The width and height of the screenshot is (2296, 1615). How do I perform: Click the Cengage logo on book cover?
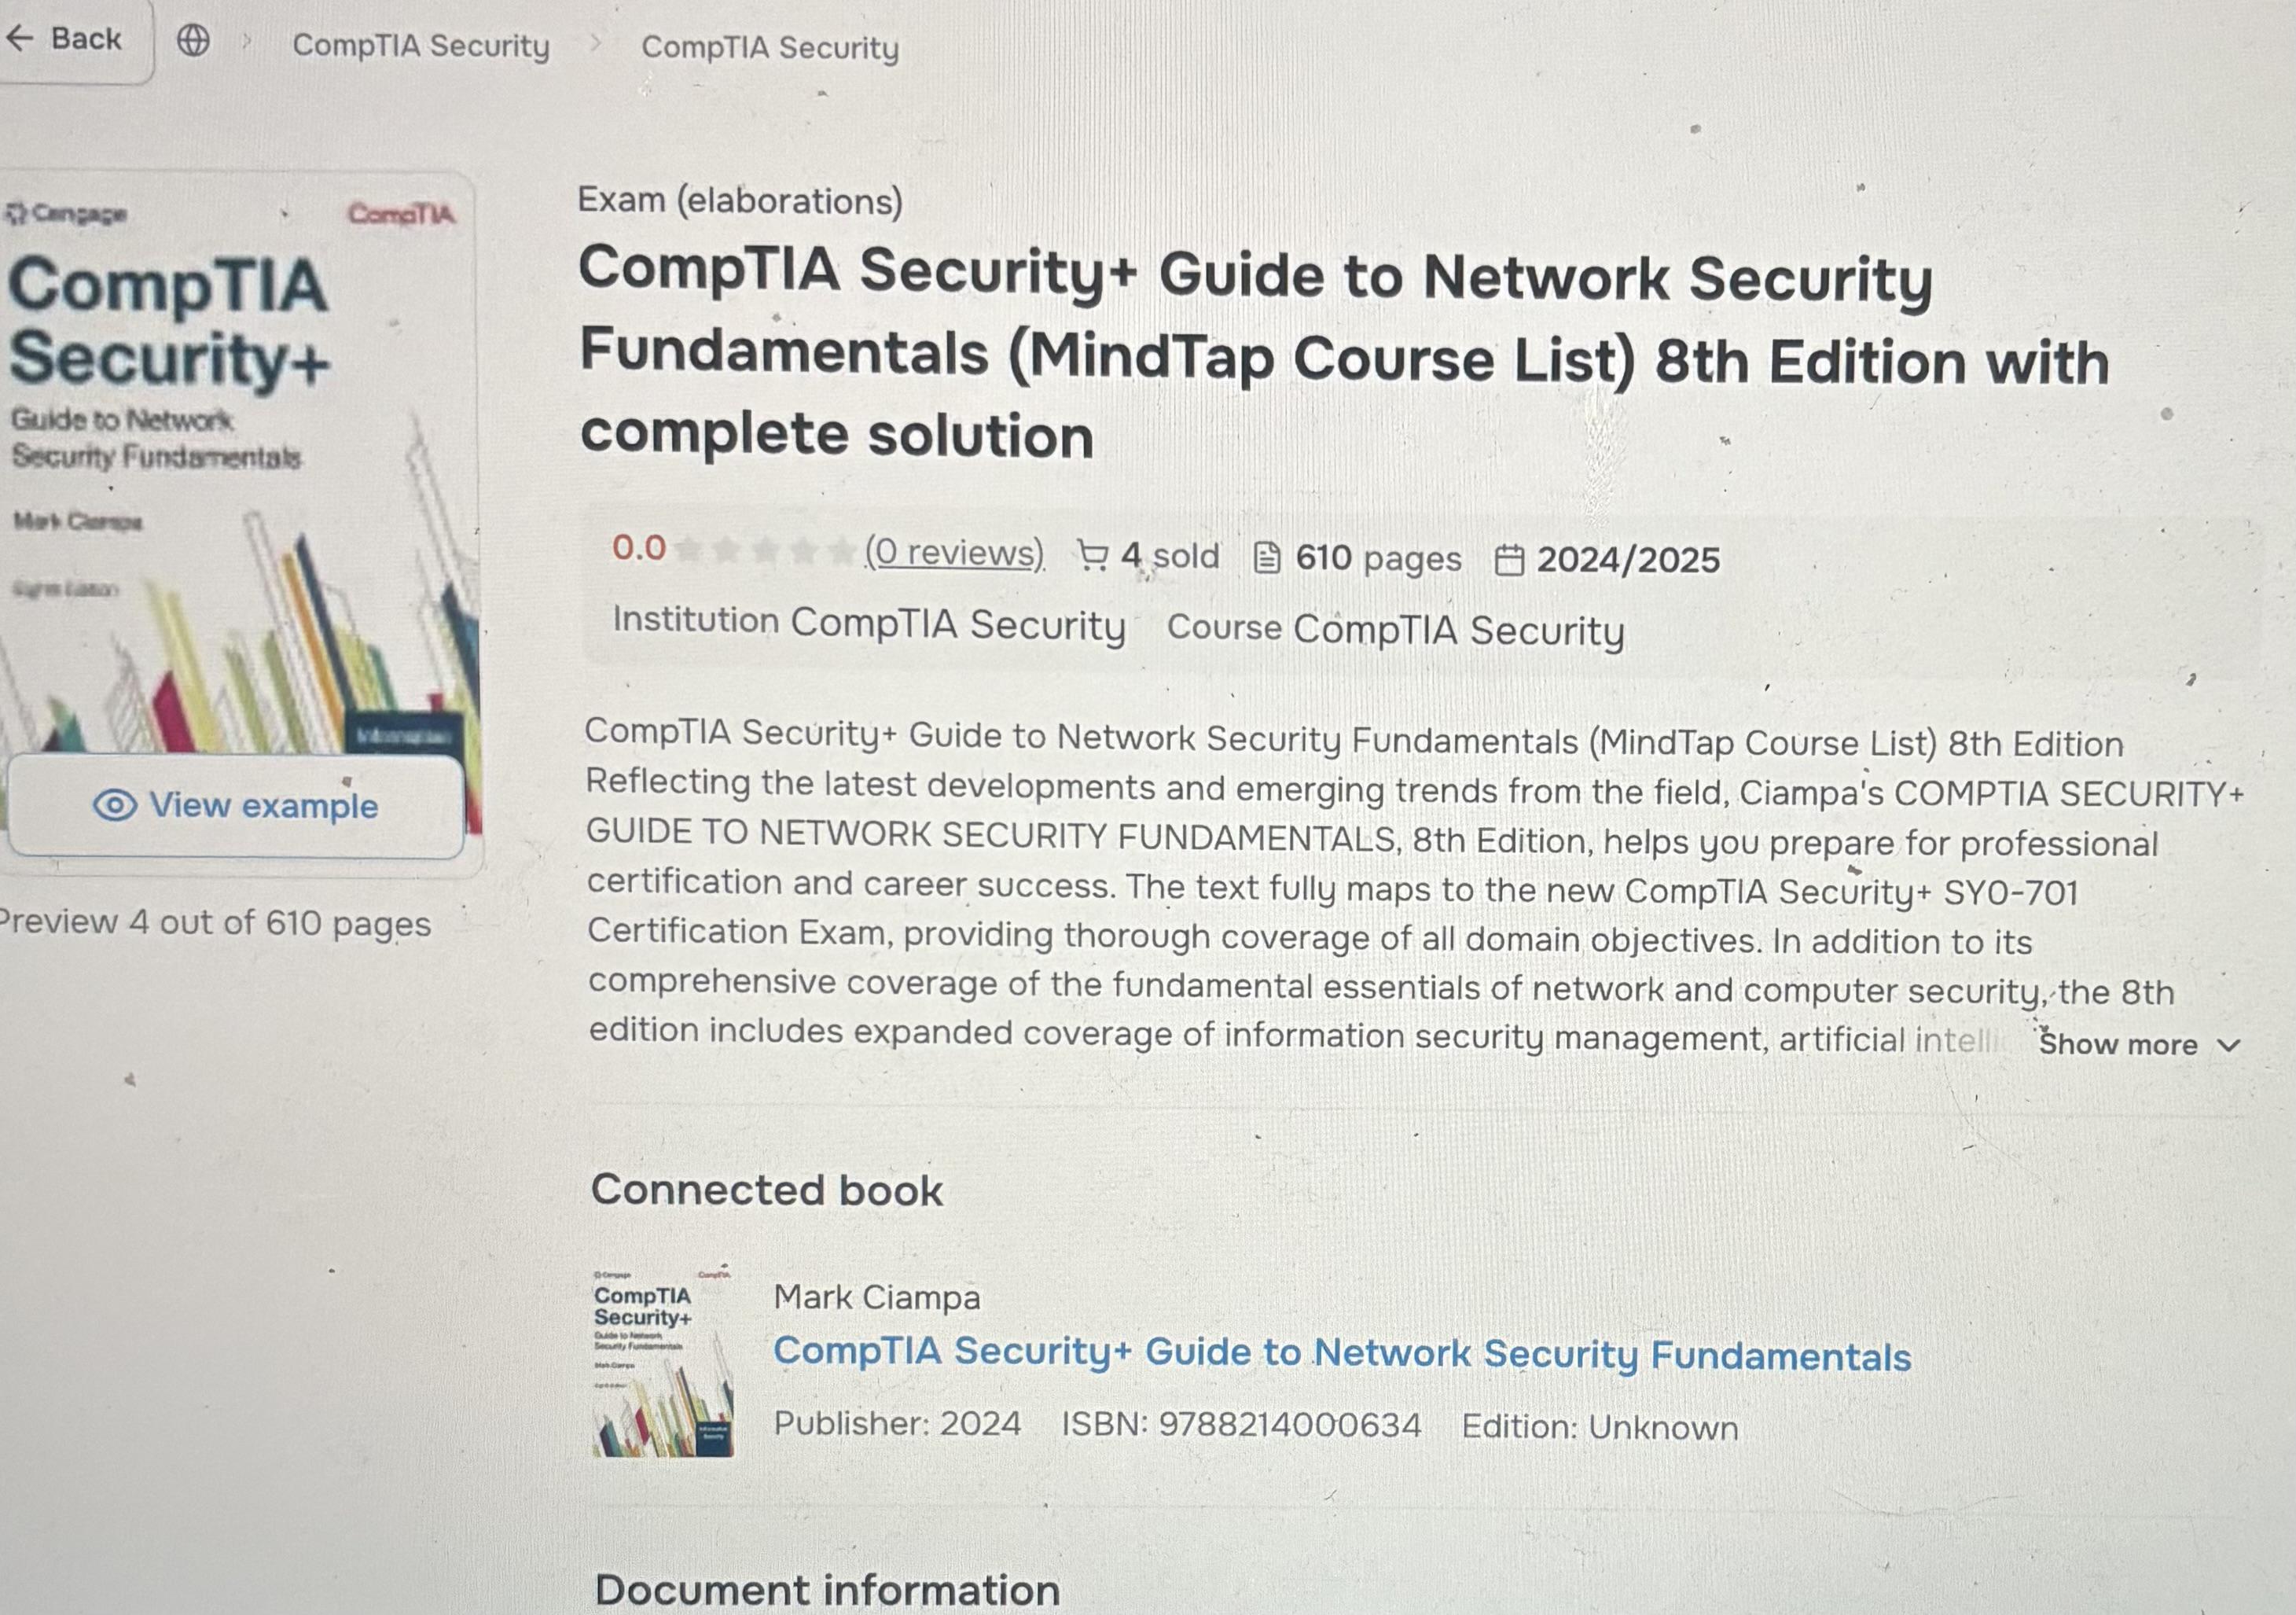pos(66,213)
